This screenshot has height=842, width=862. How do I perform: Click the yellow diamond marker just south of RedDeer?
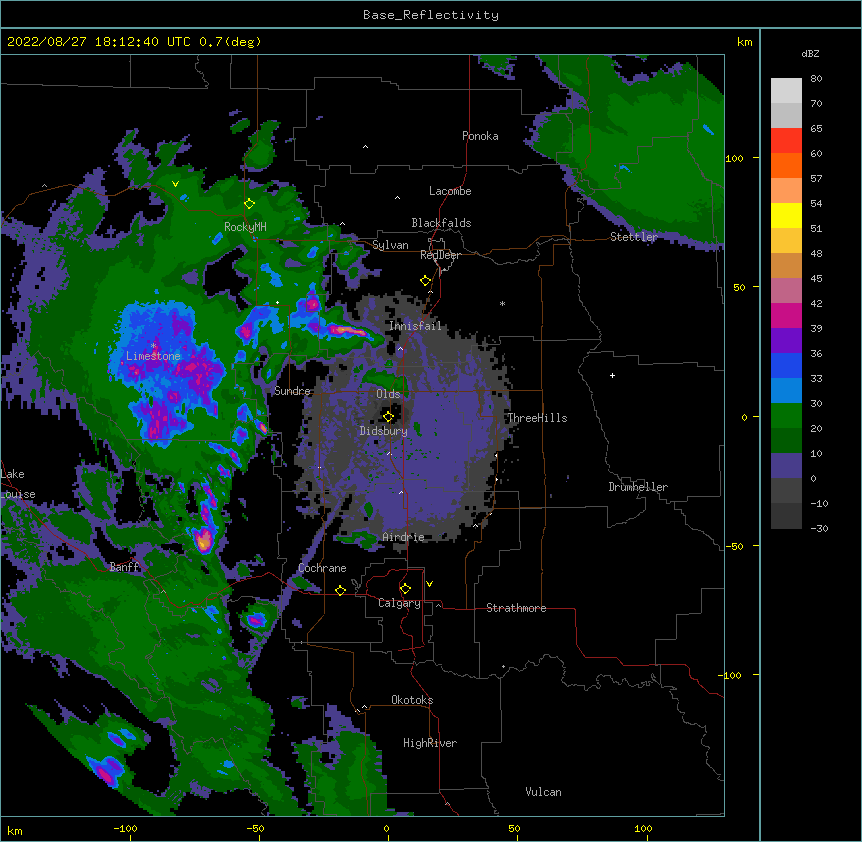(x=425, y=281)
